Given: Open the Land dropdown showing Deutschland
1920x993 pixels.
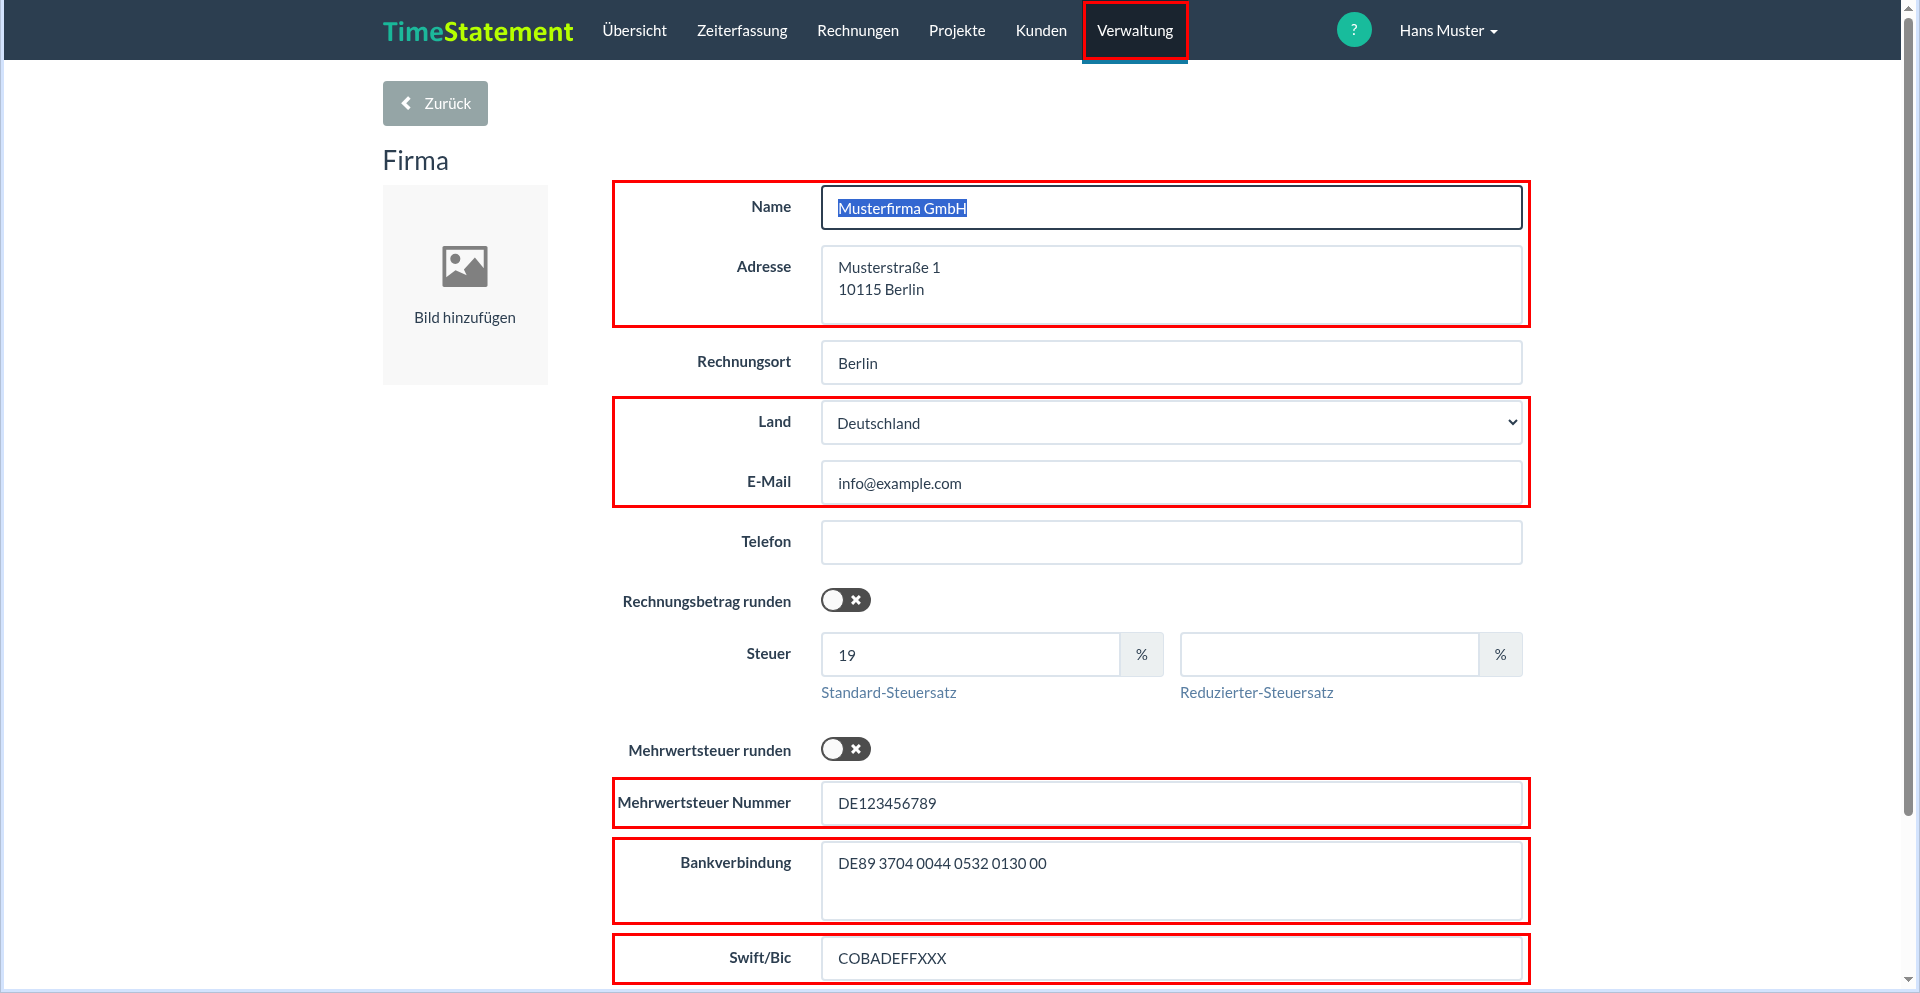Looking at the screenshot, I should pyautogui.click(x=1172, y=423).
